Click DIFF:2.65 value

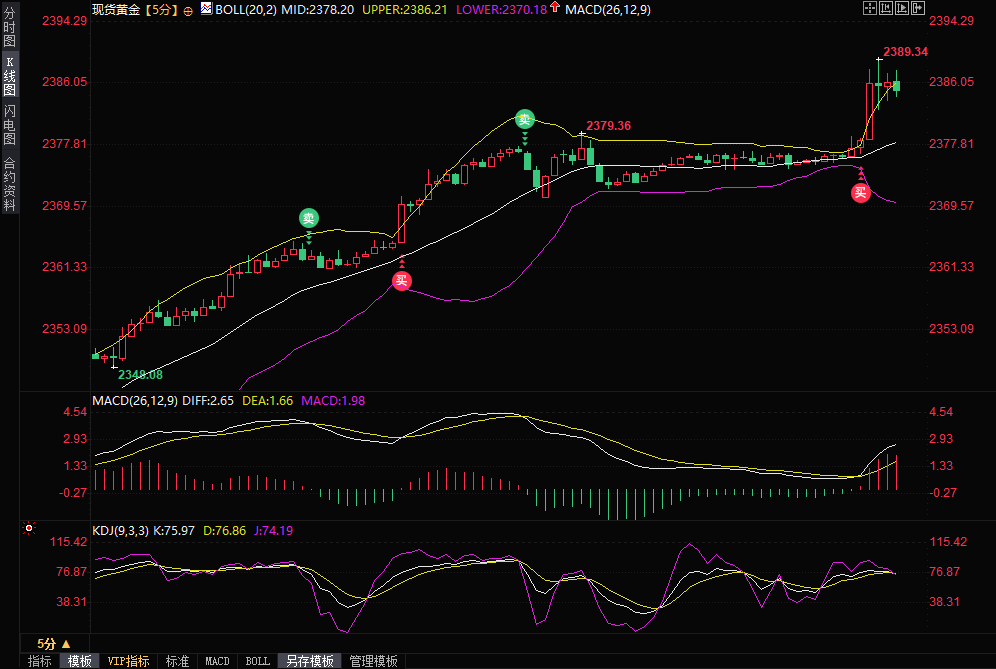208,401
